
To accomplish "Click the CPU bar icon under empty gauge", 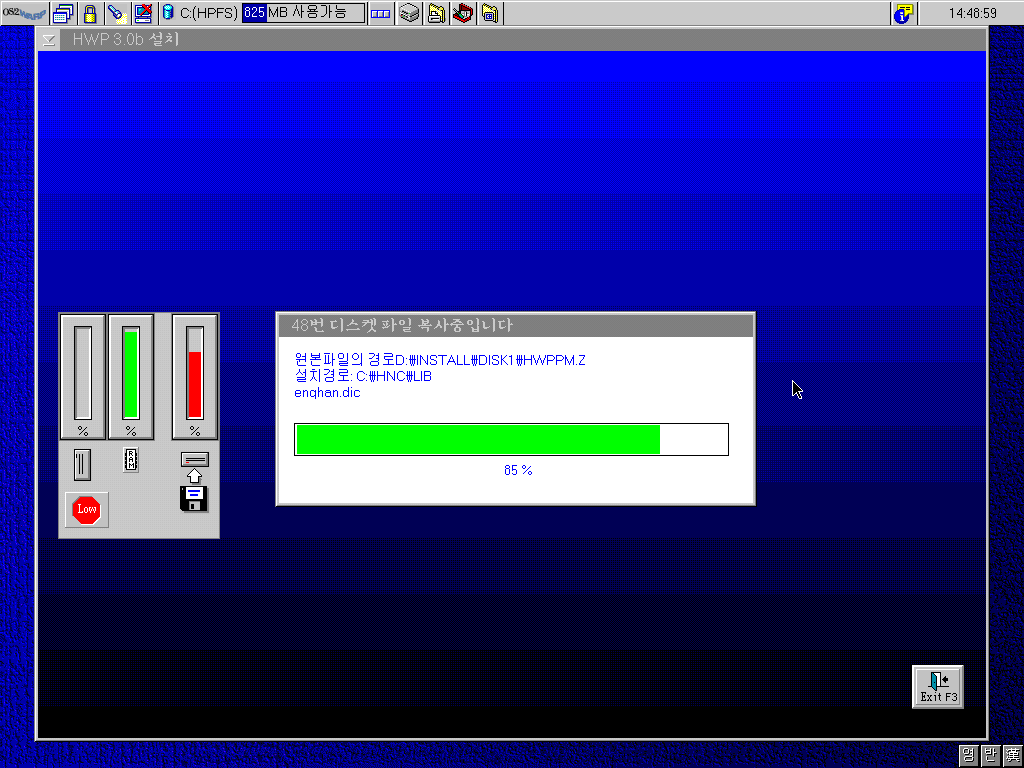I will (82, 464).
